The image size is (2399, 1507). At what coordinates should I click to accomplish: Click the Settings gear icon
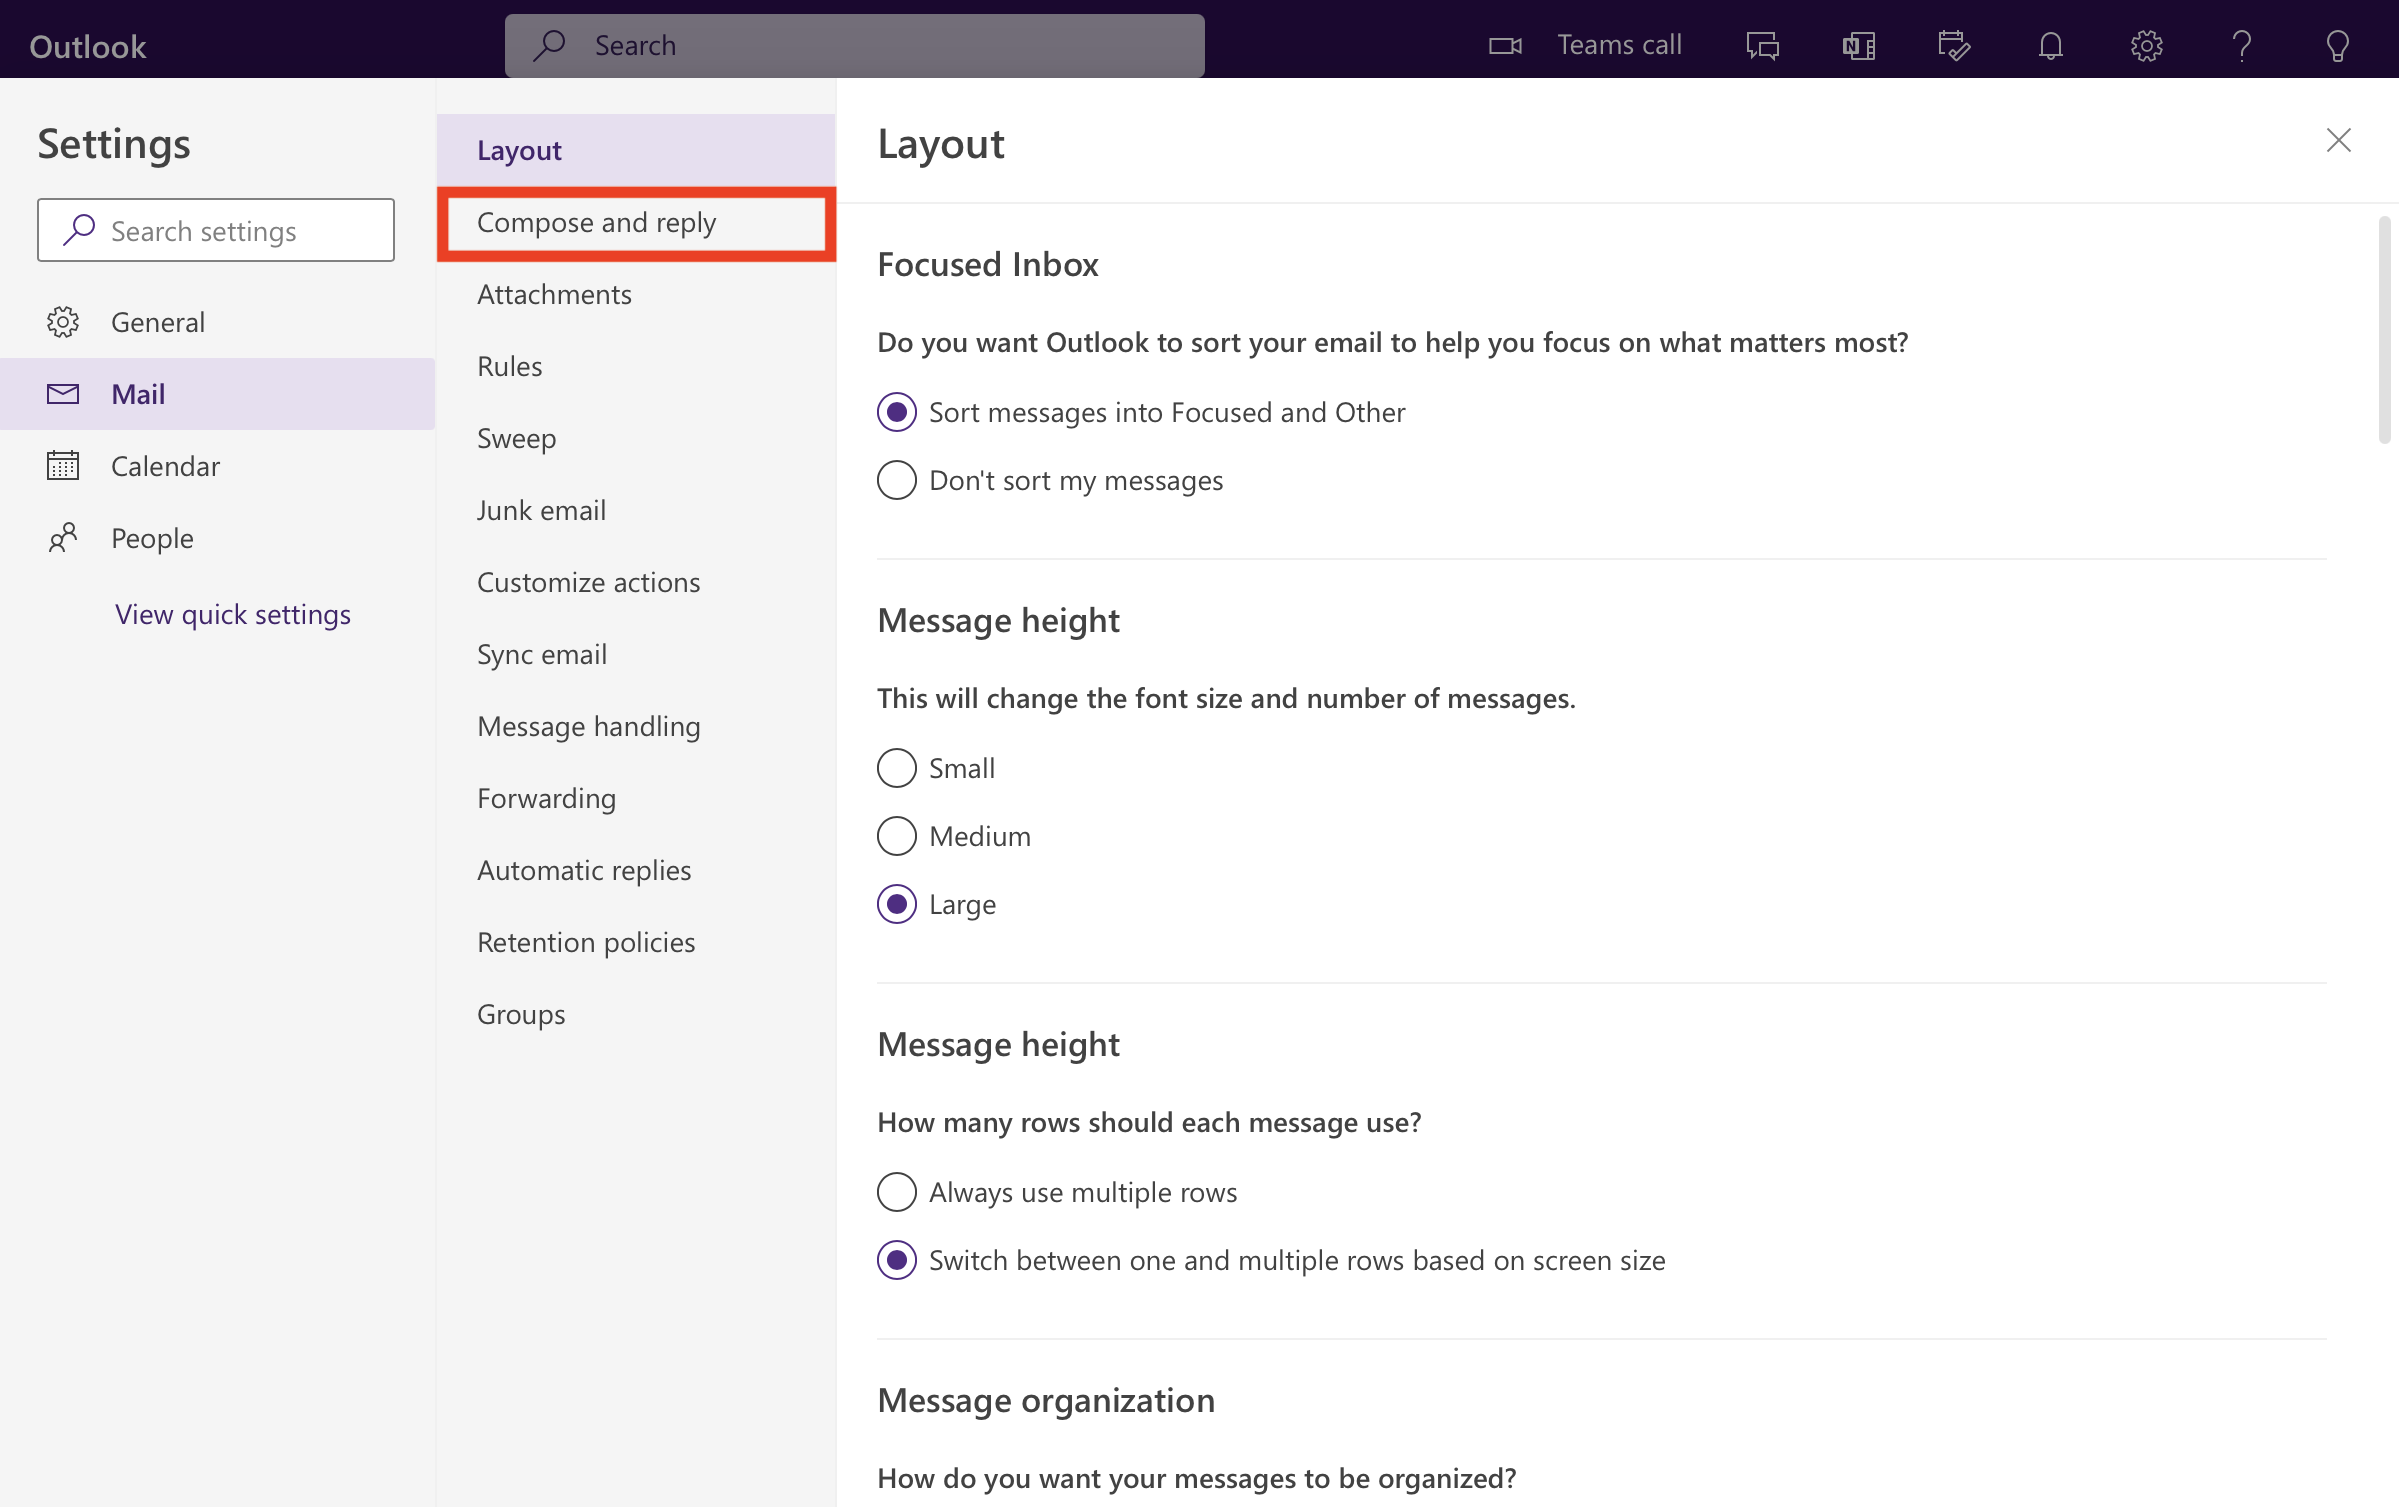[2147, 43]
